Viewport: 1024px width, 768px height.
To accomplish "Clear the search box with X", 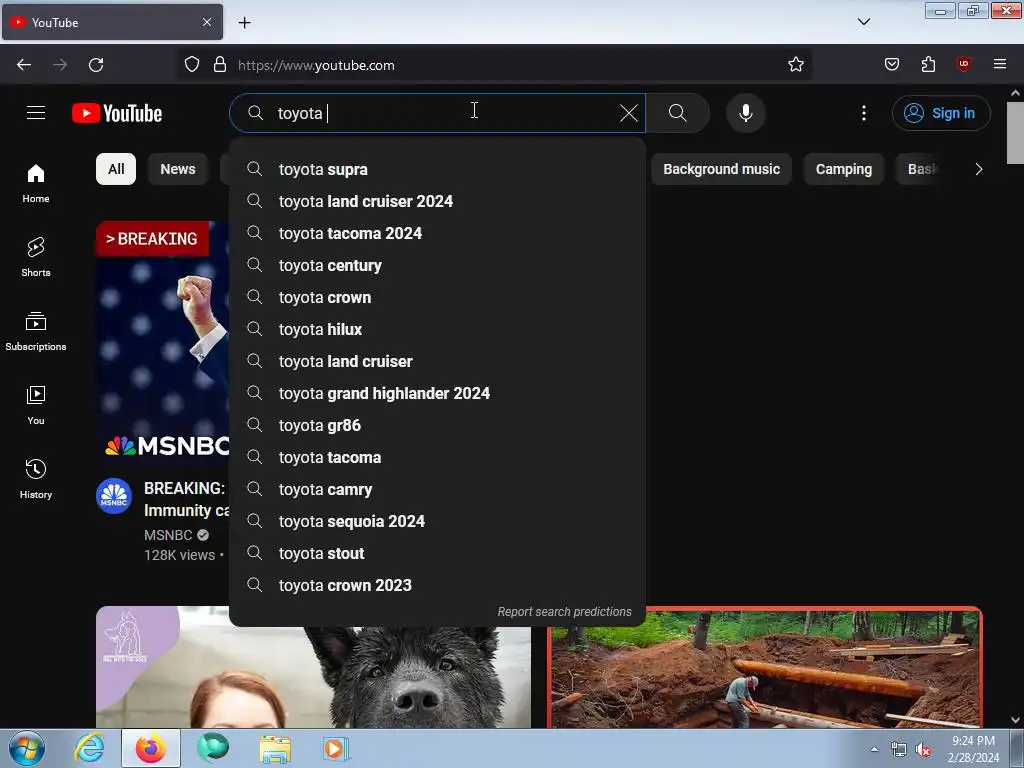I will (x=628, y=113).
